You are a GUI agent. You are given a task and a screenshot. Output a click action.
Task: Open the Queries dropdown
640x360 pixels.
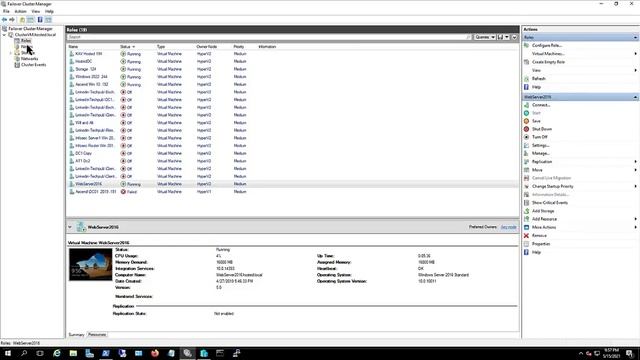484,37
